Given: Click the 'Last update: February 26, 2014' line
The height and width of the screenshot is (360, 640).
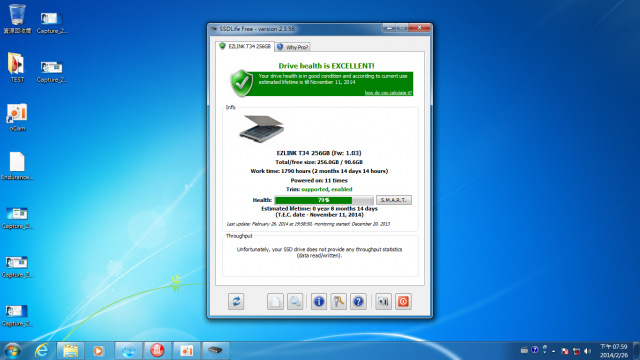Looking at the screenshot, I should click(308, 224).
